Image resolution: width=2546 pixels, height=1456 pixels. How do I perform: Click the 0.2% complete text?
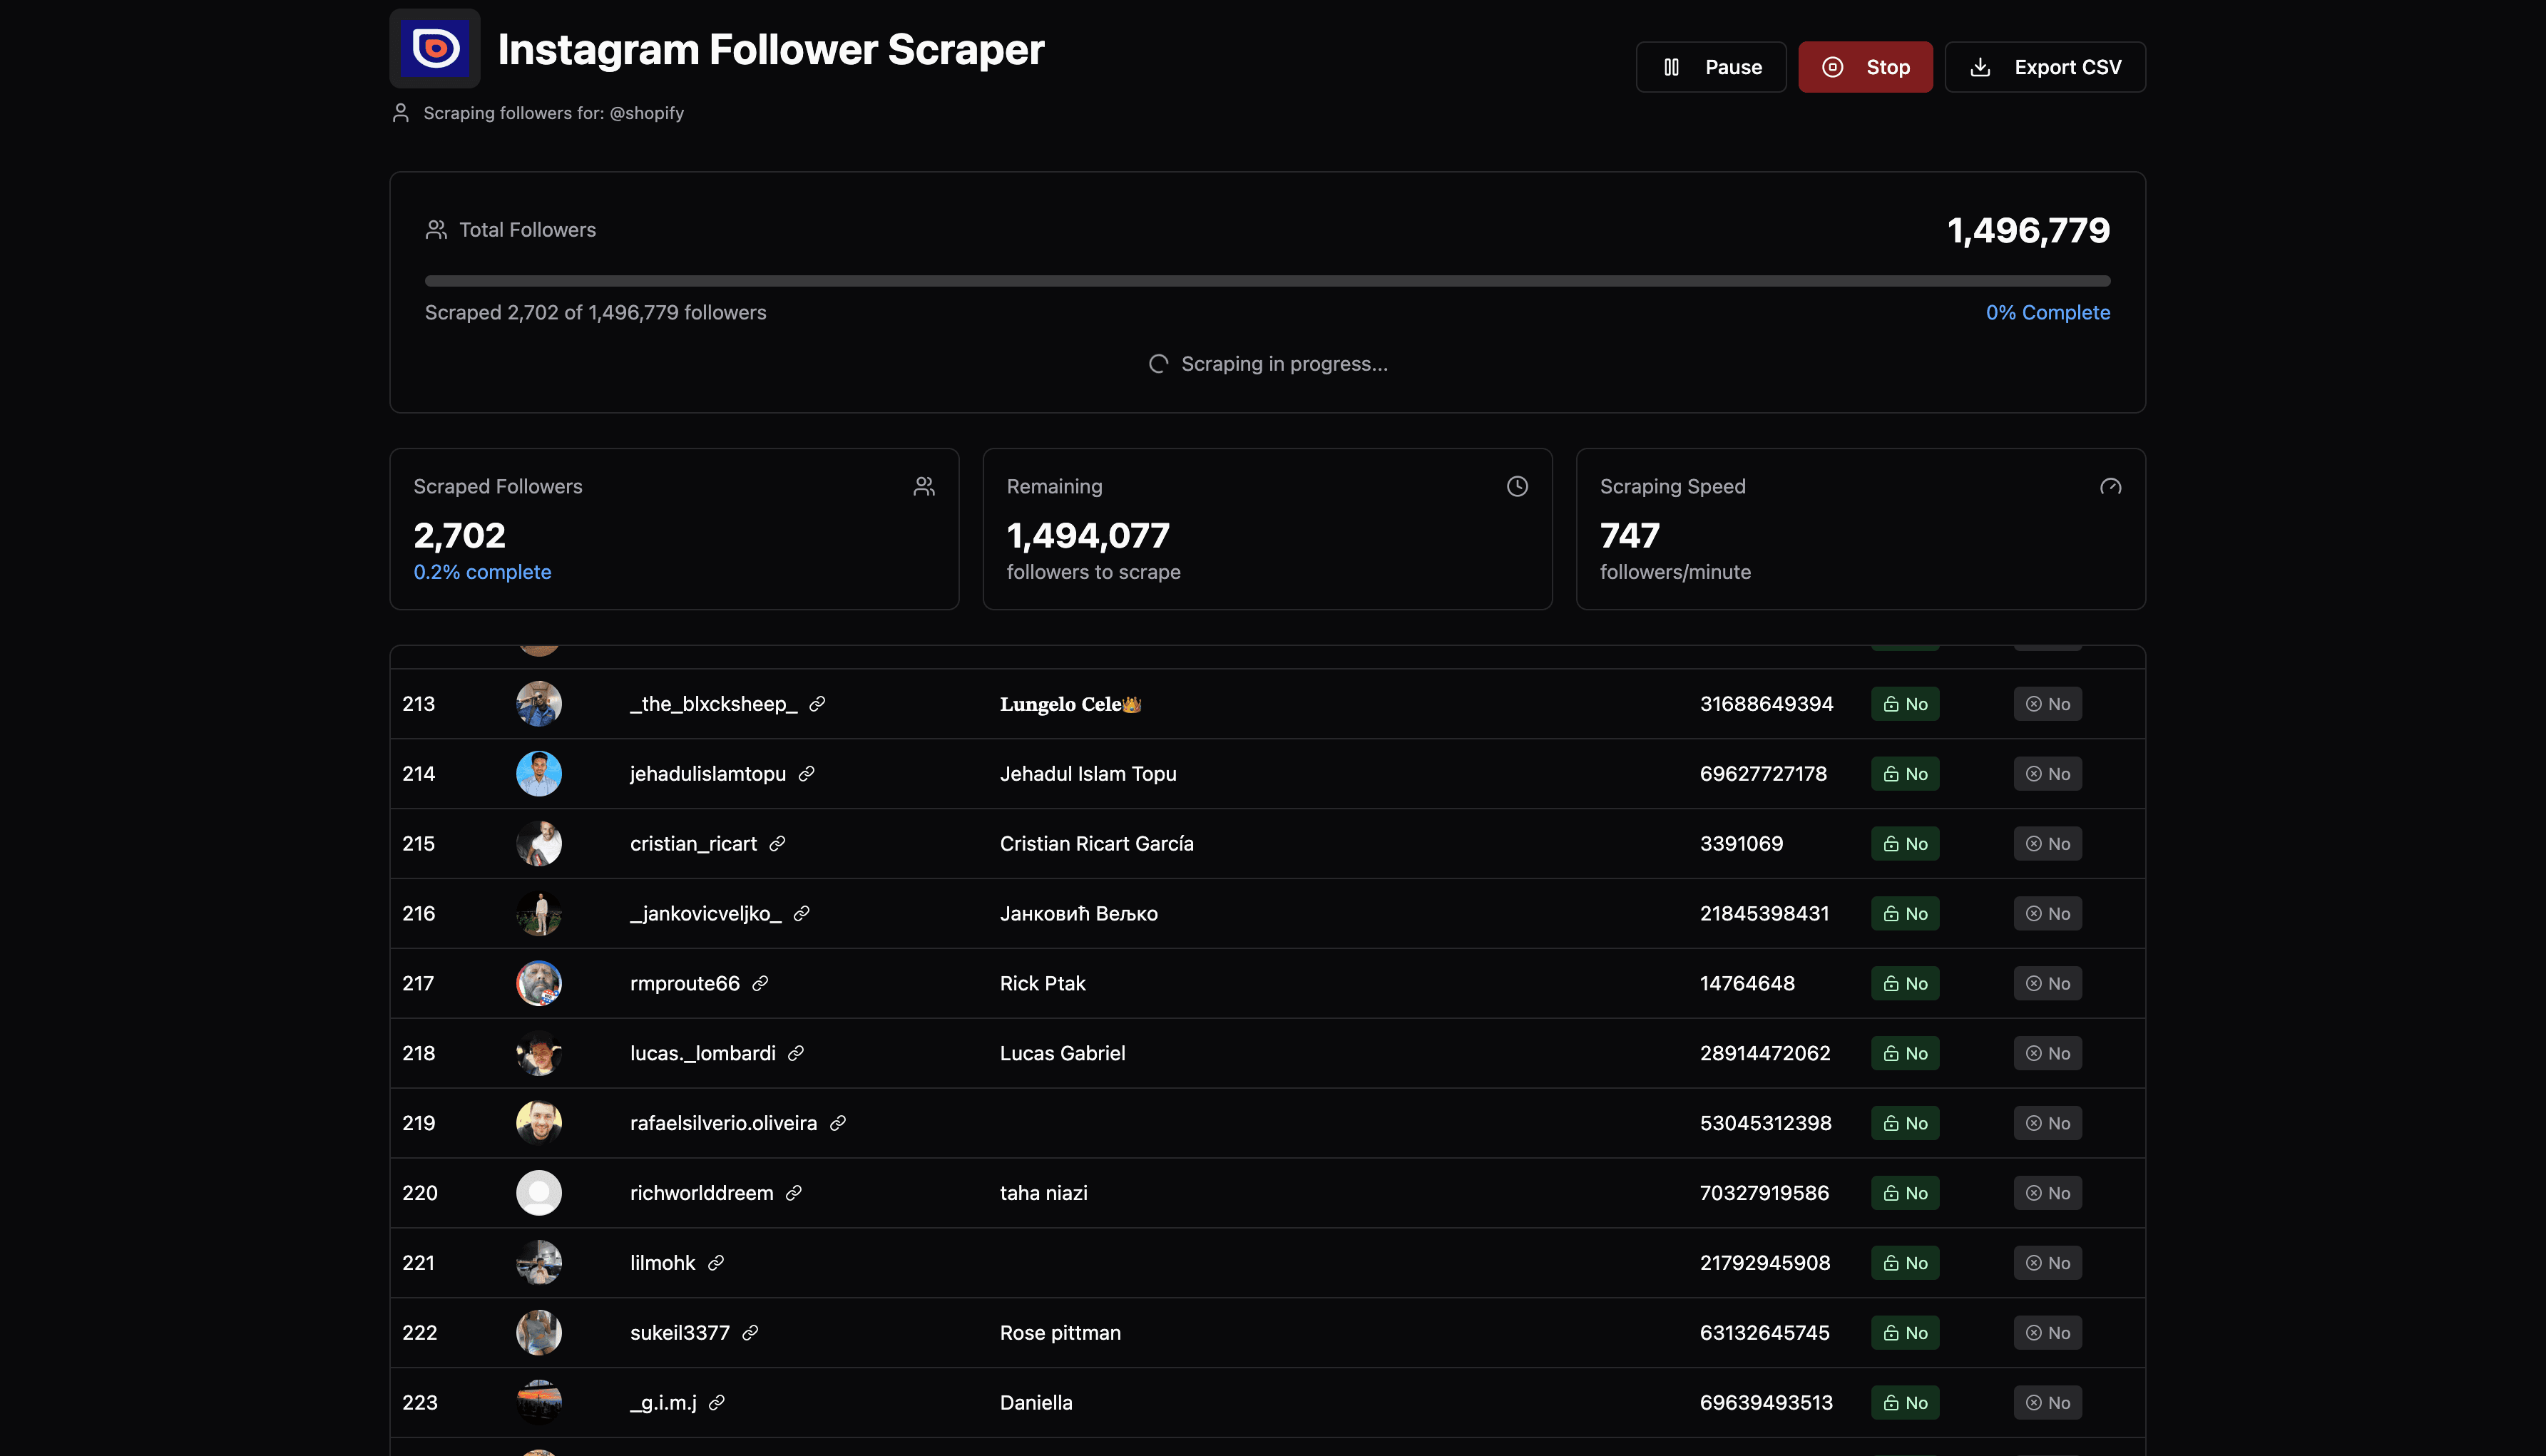tap(482, 572)
